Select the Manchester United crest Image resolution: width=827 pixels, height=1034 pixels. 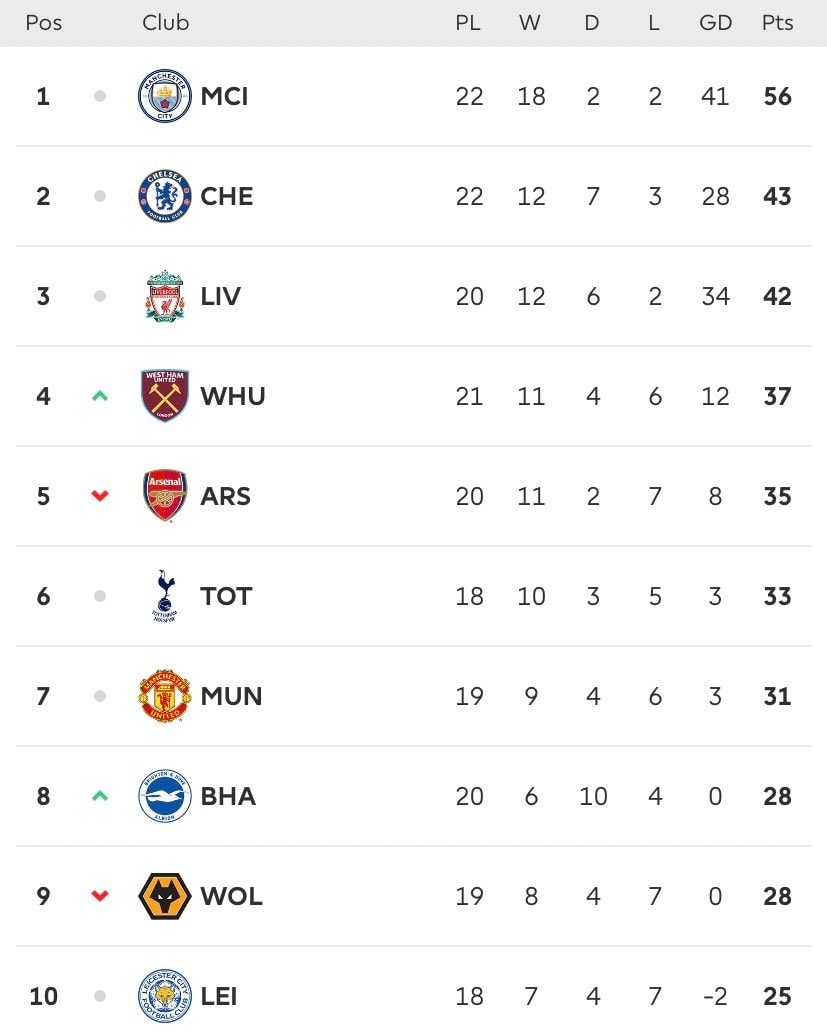(165, 696)
